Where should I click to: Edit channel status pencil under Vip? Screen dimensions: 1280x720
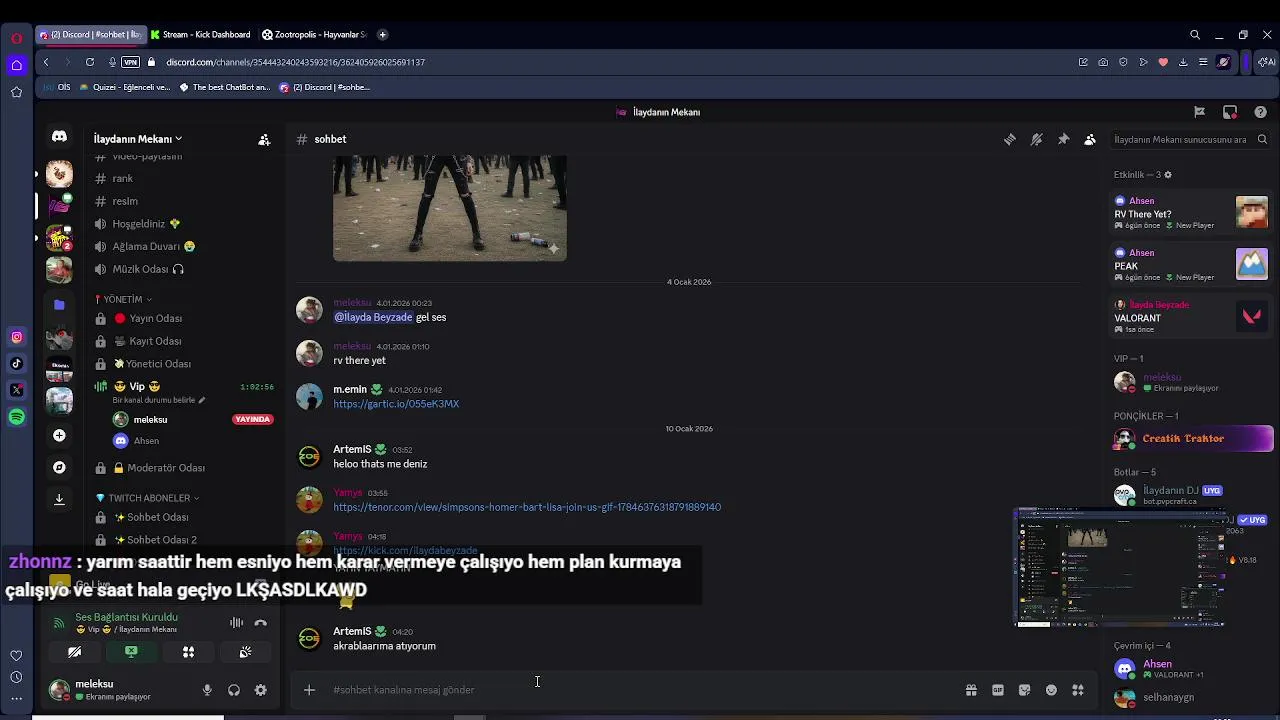click(201, 400)
